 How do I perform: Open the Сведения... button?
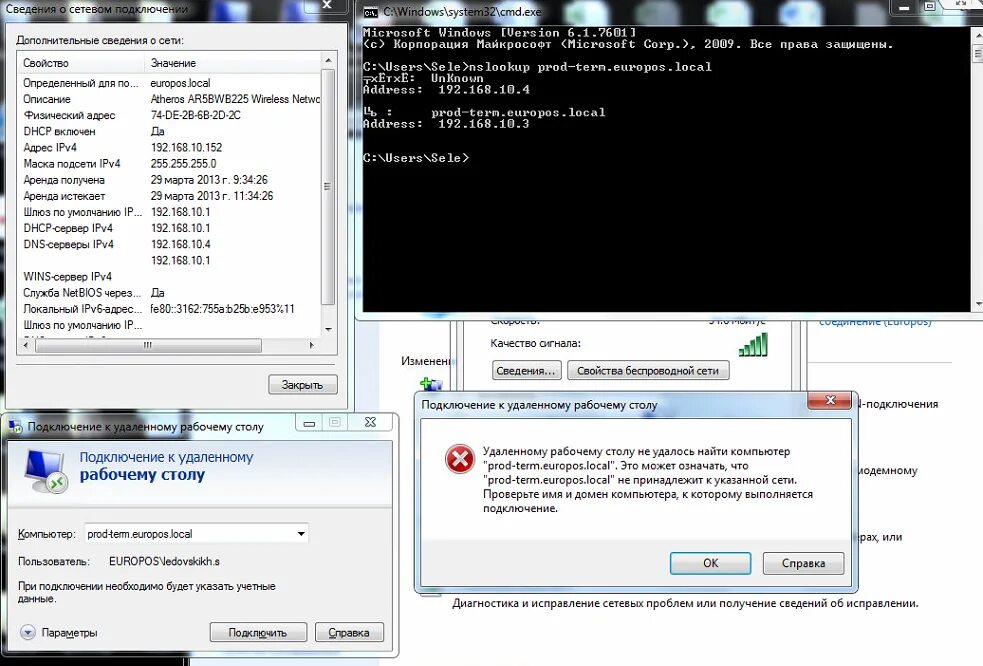(x=525, y=370)
